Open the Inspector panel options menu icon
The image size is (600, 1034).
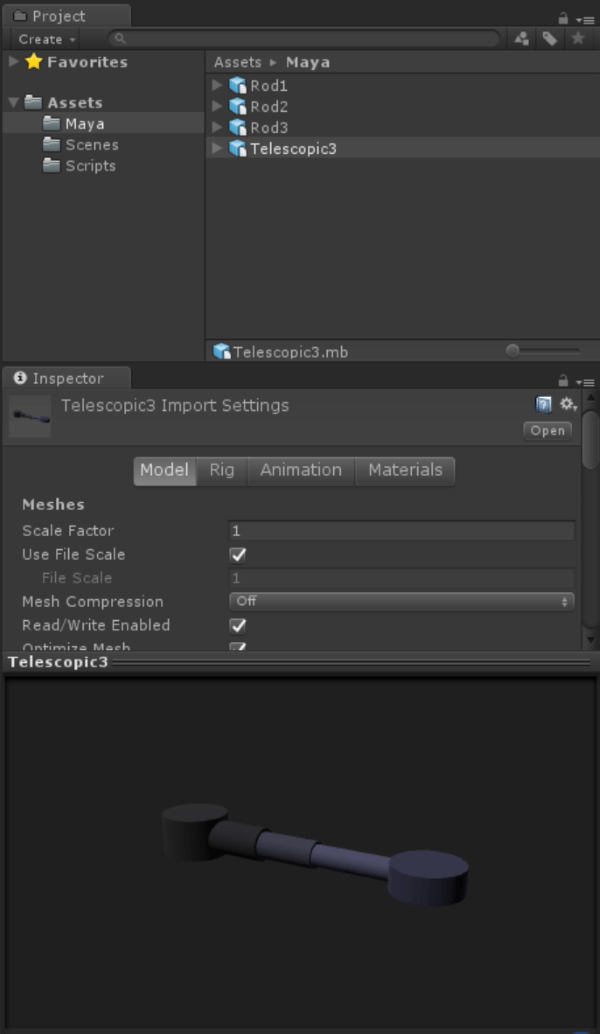click(x=587, y=381)
